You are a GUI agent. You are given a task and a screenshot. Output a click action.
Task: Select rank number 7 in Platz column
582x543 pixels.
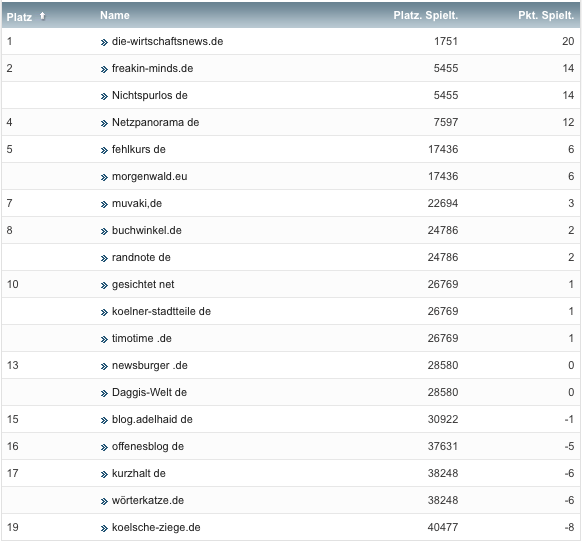(10, 203)
